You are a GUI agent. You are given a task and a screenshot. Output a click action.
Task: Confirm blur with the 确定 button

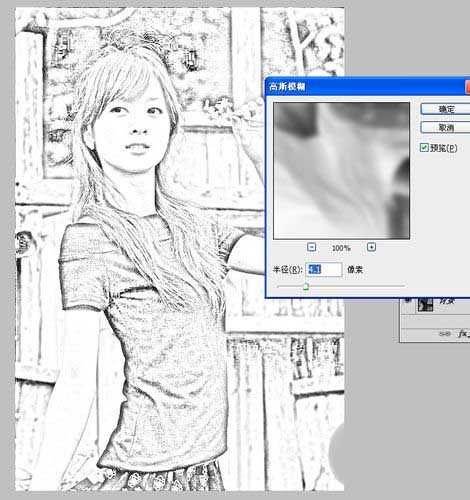445,109
